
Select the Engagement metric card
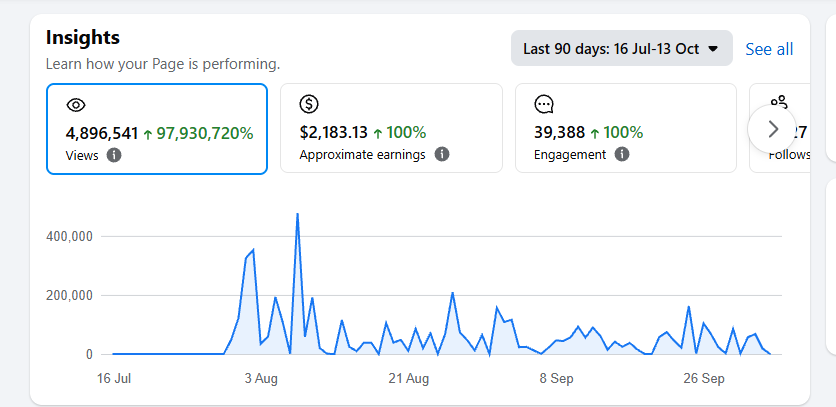tap(626, 128)
